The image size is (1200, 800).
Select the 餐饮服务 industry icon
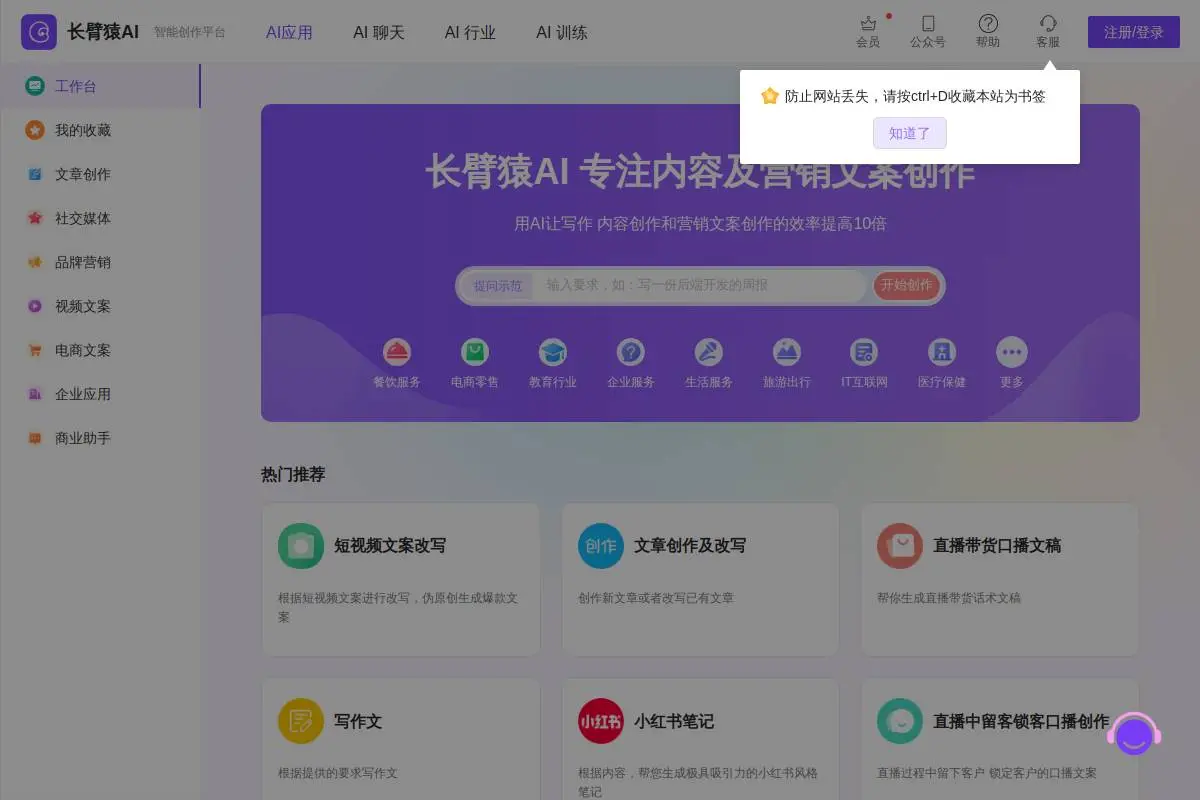pos(397,352)
